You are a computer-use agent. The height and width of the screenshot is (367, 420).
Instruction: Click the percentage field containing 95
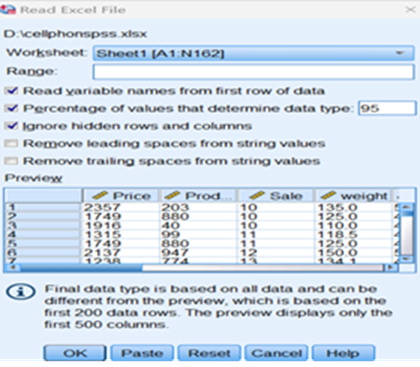point(387,108)
